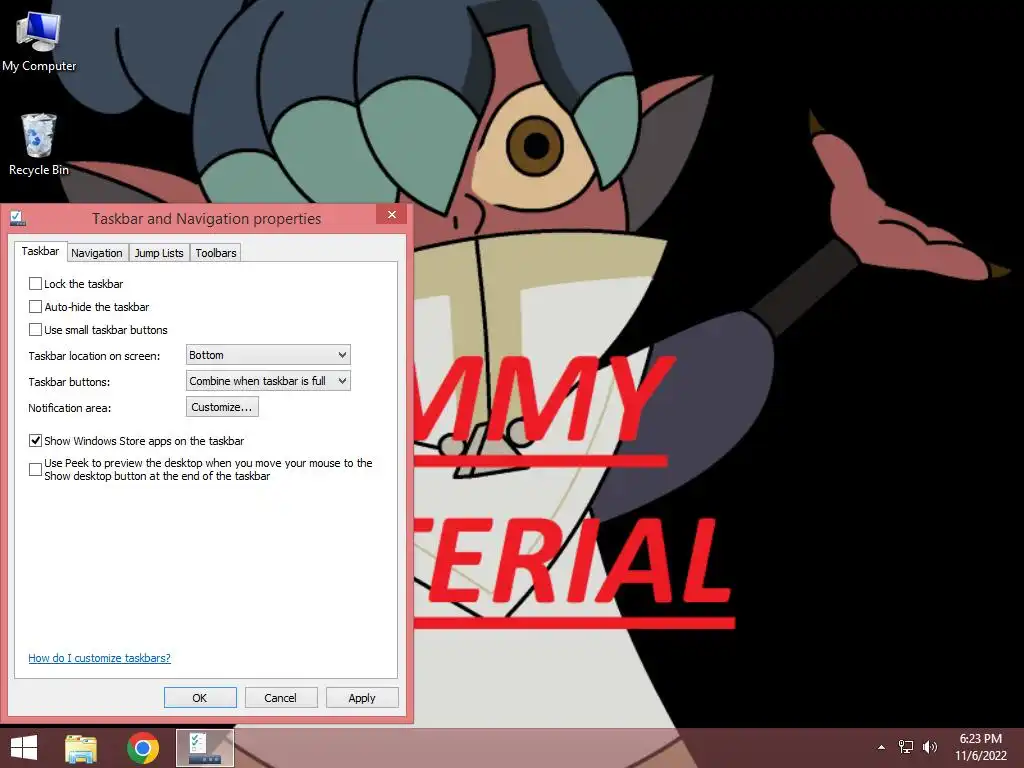This screenshot has width=1024, height=768.
Task: Select the Recycle Bin desktop icon
Action: point(39,145)
